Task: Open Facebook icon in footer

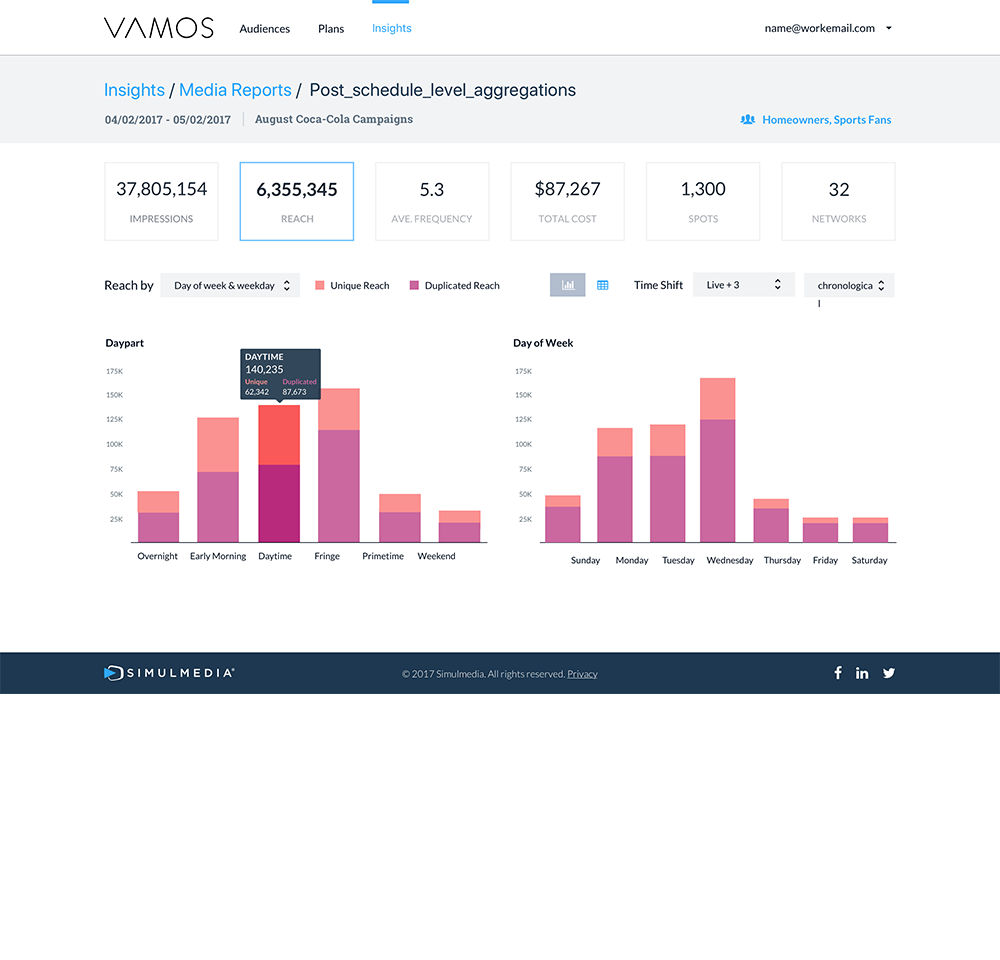Action: [838, 673]
